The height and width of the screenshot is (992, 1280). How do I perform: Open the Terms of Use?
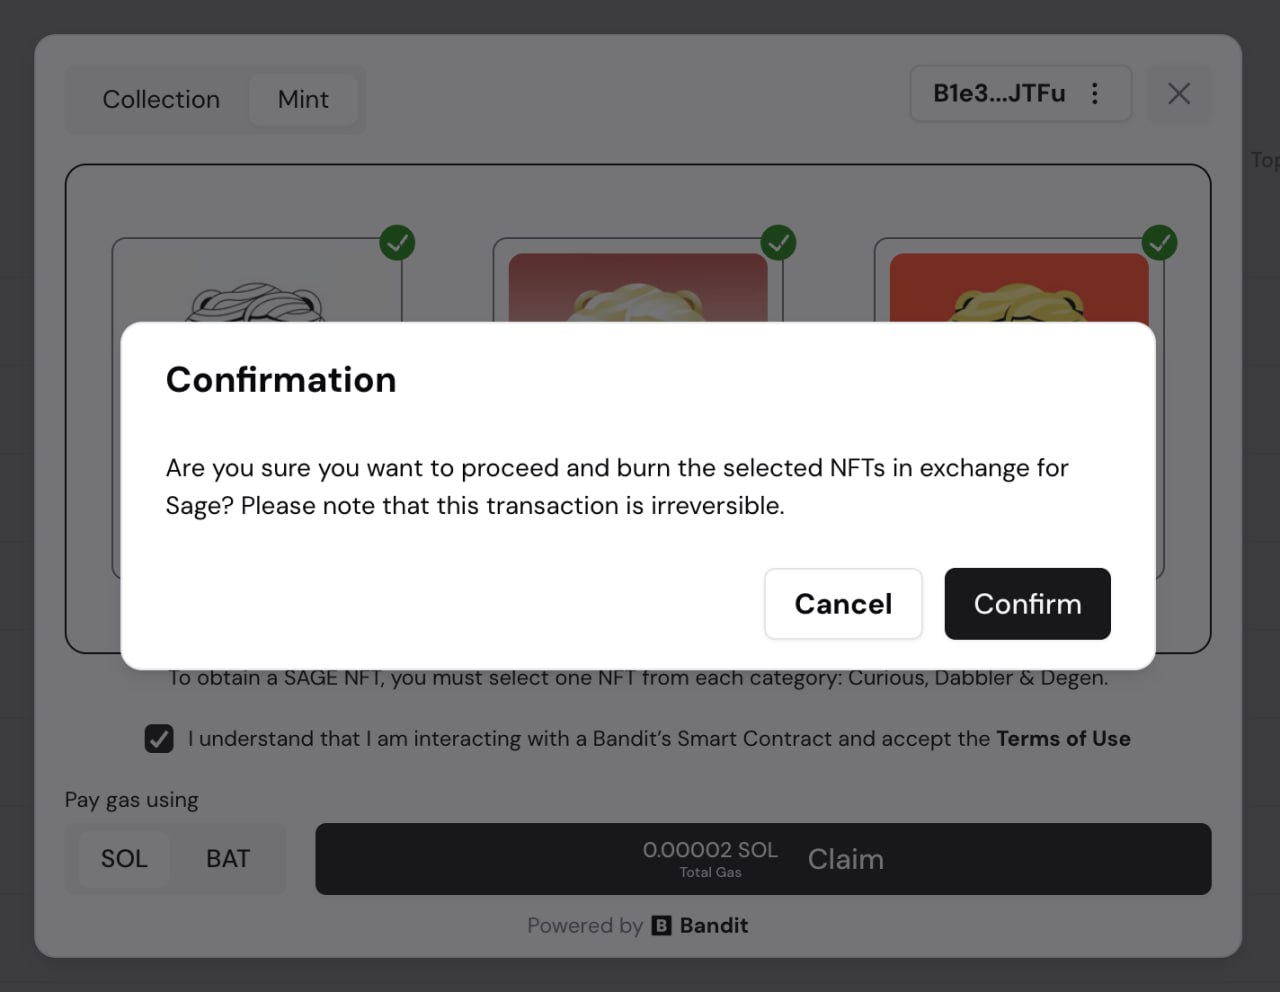[x=1063, y=738]
